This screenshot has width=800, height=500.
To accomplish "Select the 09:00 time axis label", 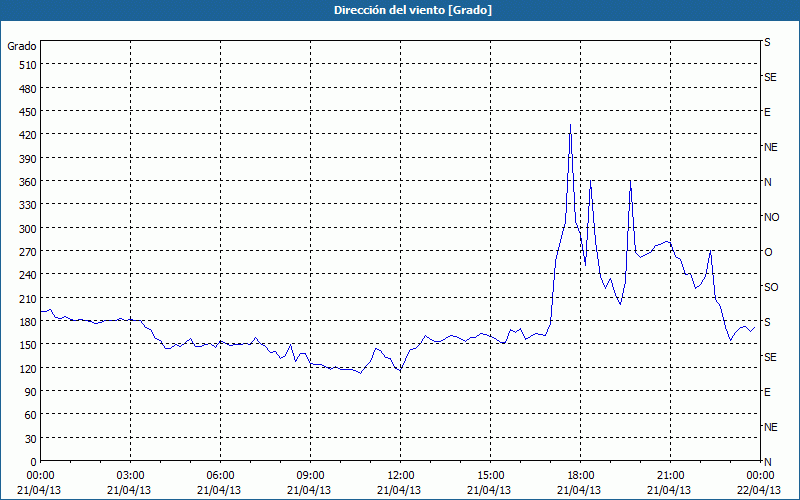I will (x=310, y=476).
